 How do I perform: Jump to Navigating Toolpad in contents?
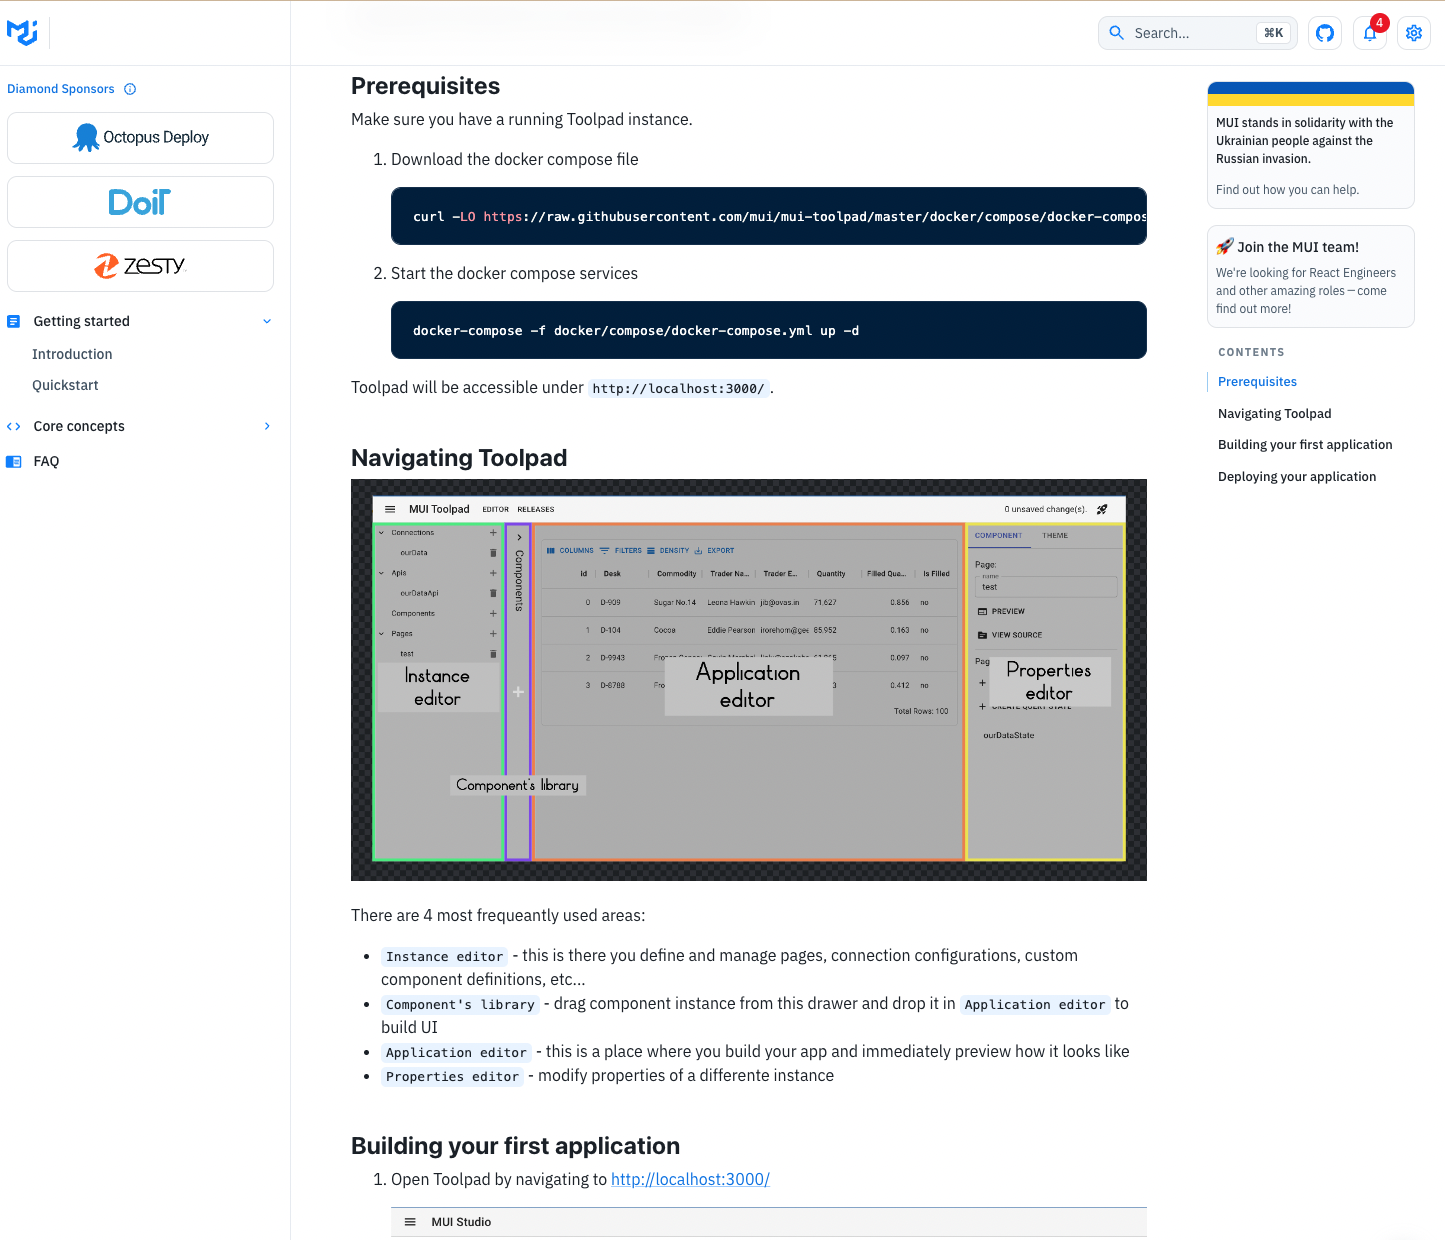[1274, 414]
